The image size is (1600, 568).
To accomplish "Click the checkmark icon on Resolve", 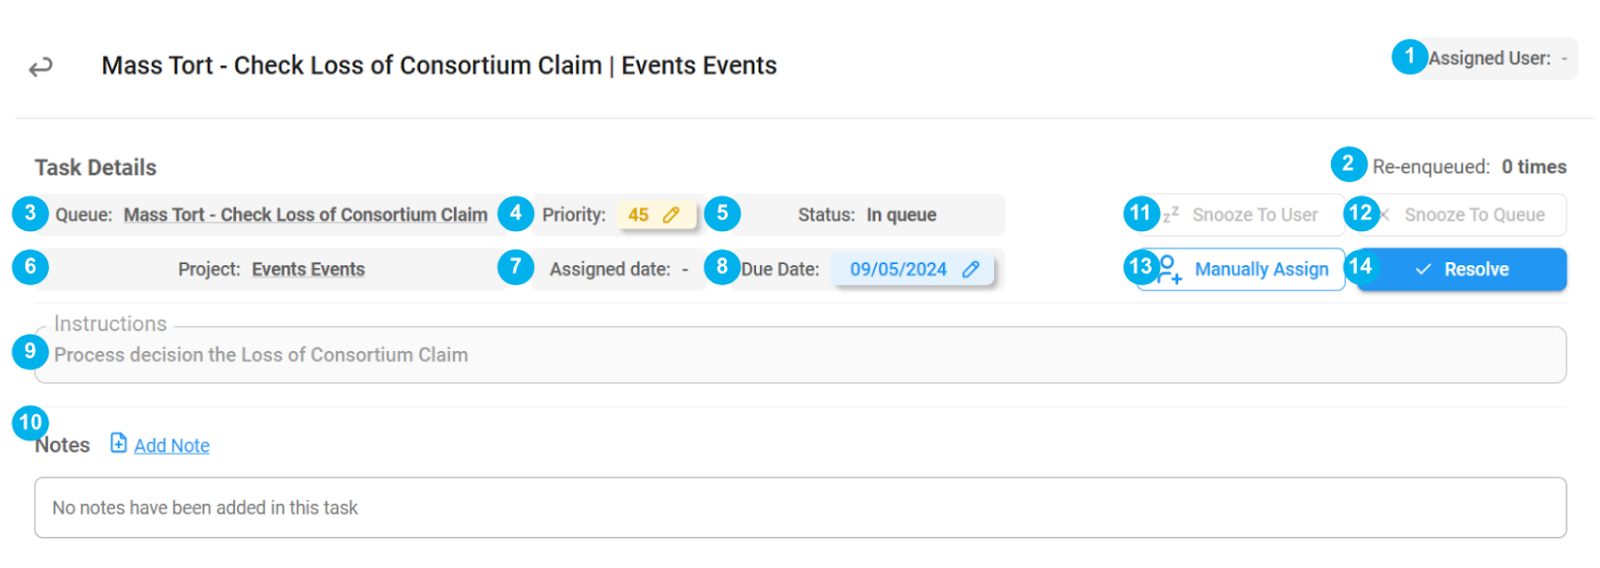I will [1423, 269].
